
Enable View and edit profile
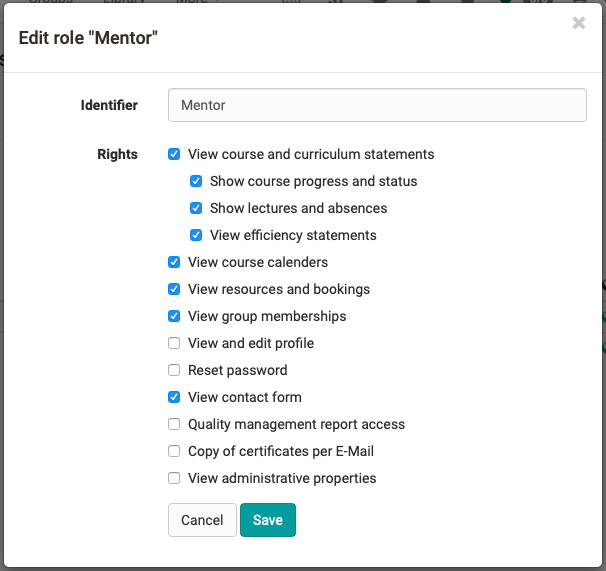[174, 344]
